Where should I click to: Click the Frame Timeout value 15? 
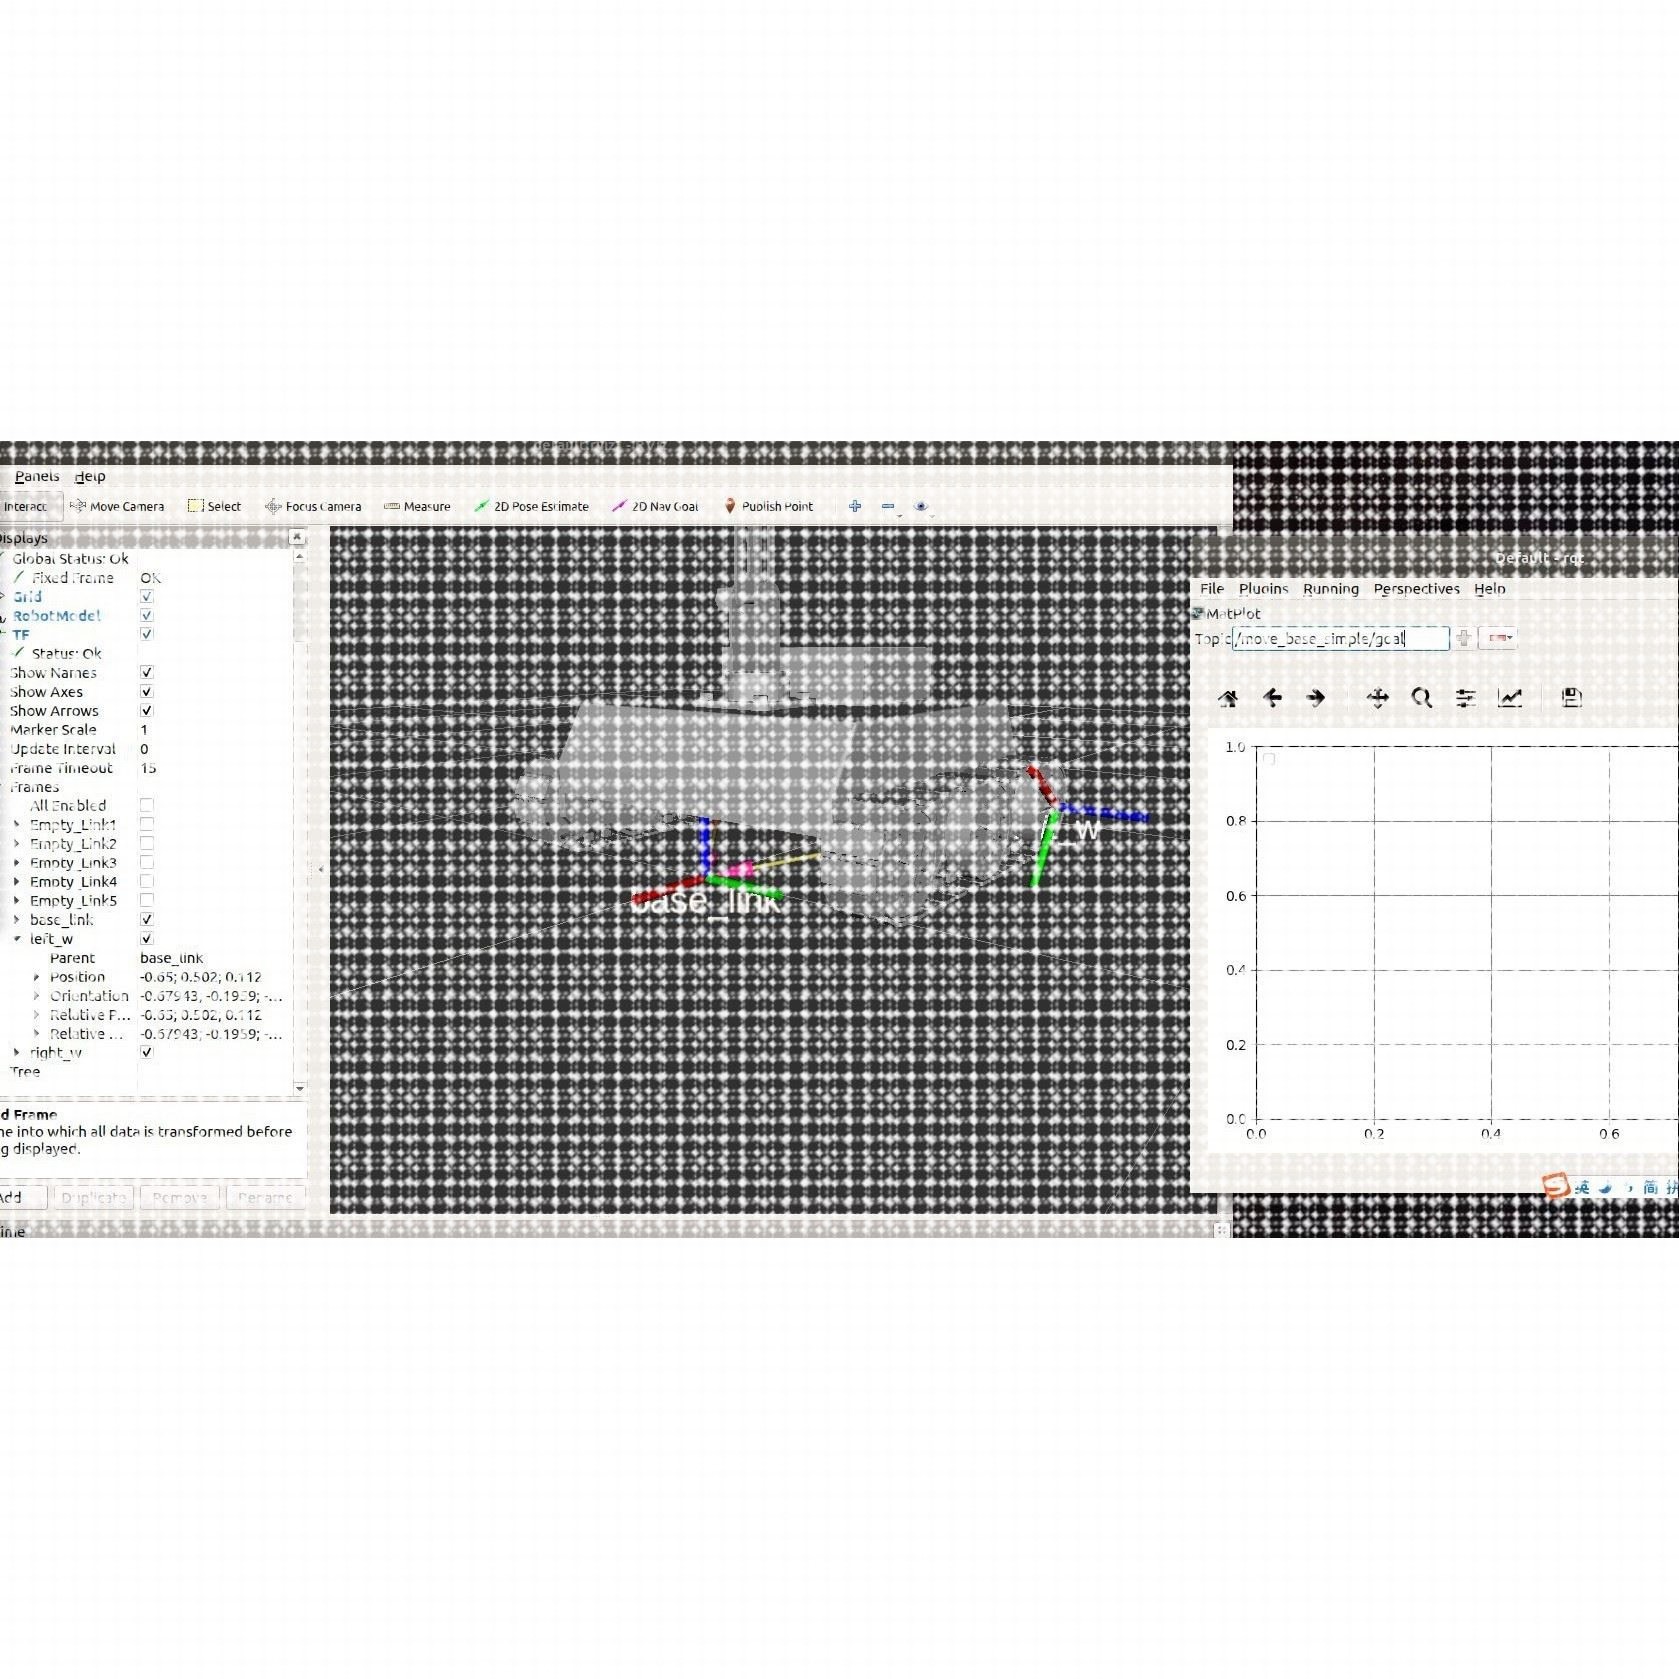click(x=148, y=768)
